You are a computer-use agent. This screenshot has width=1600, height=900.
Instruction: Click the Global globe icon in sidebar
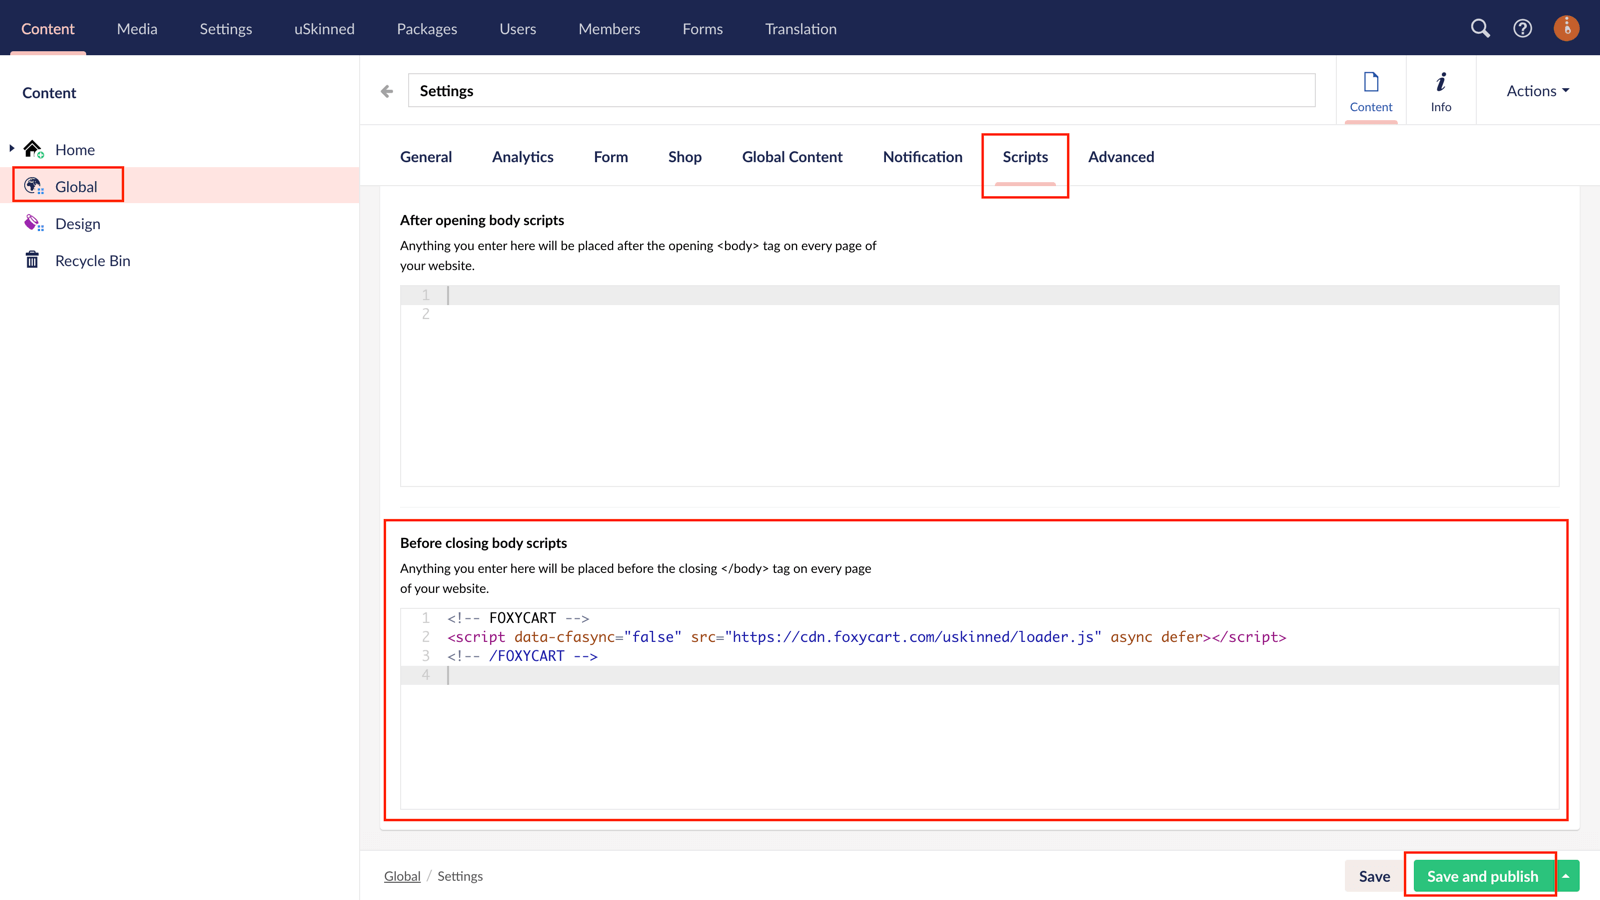coord(32,185)
